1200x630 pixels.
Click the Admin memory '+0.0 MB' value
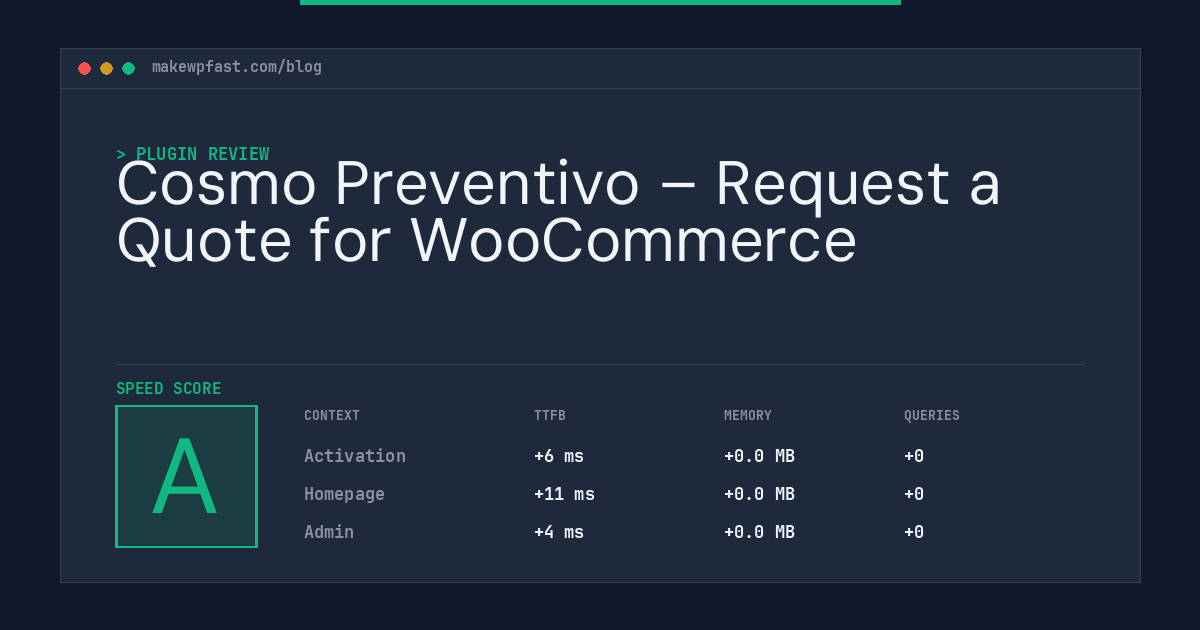pos(759,532)
